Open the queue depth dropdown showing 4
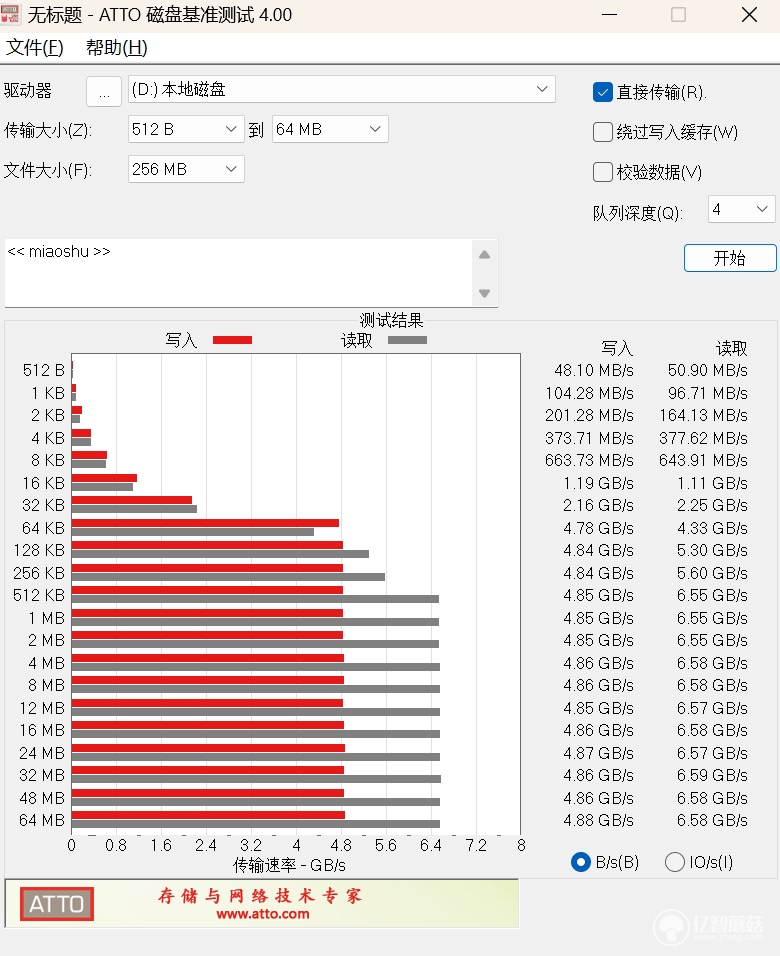This screenshot has width=780, height=956. point(742,209)
